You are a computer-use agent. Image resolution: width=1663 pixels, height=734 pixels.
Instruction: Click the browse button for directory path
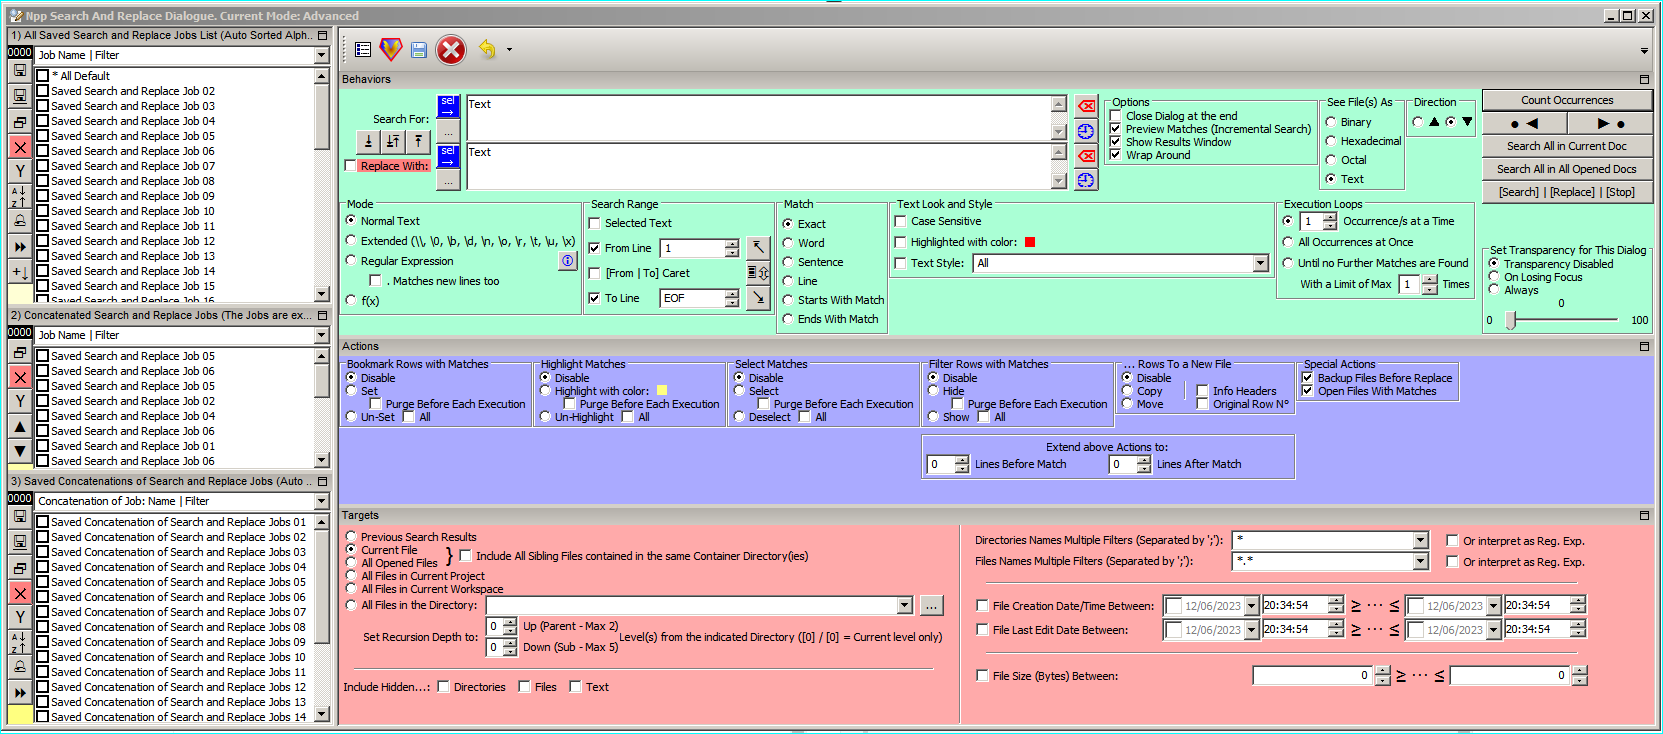point(931,605)
